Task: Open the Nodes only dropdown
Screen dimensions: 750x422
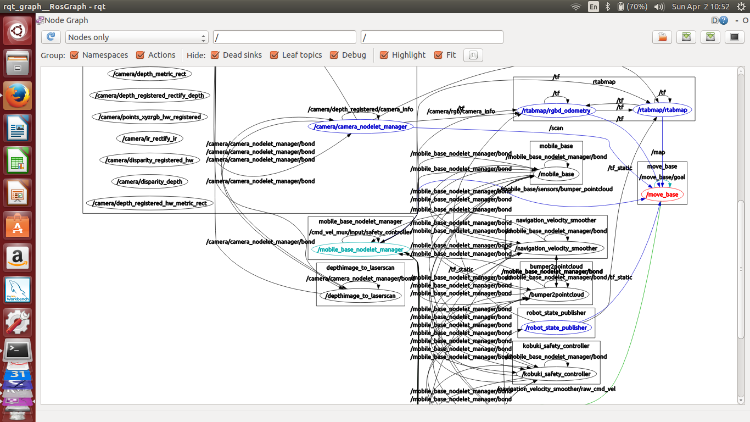Action: click(138, 37)
